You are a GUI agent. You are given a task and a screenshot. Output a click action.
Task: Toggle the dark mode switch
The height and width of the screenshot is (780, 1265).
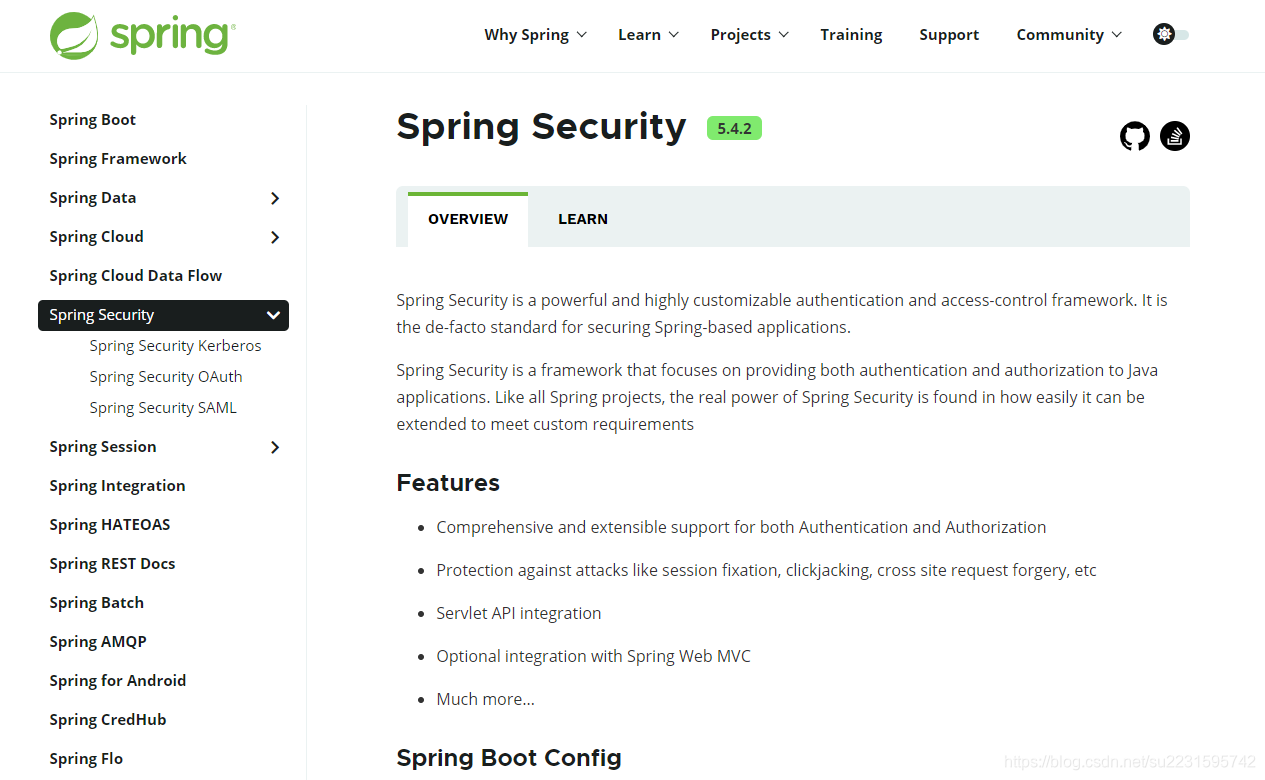1170,33
